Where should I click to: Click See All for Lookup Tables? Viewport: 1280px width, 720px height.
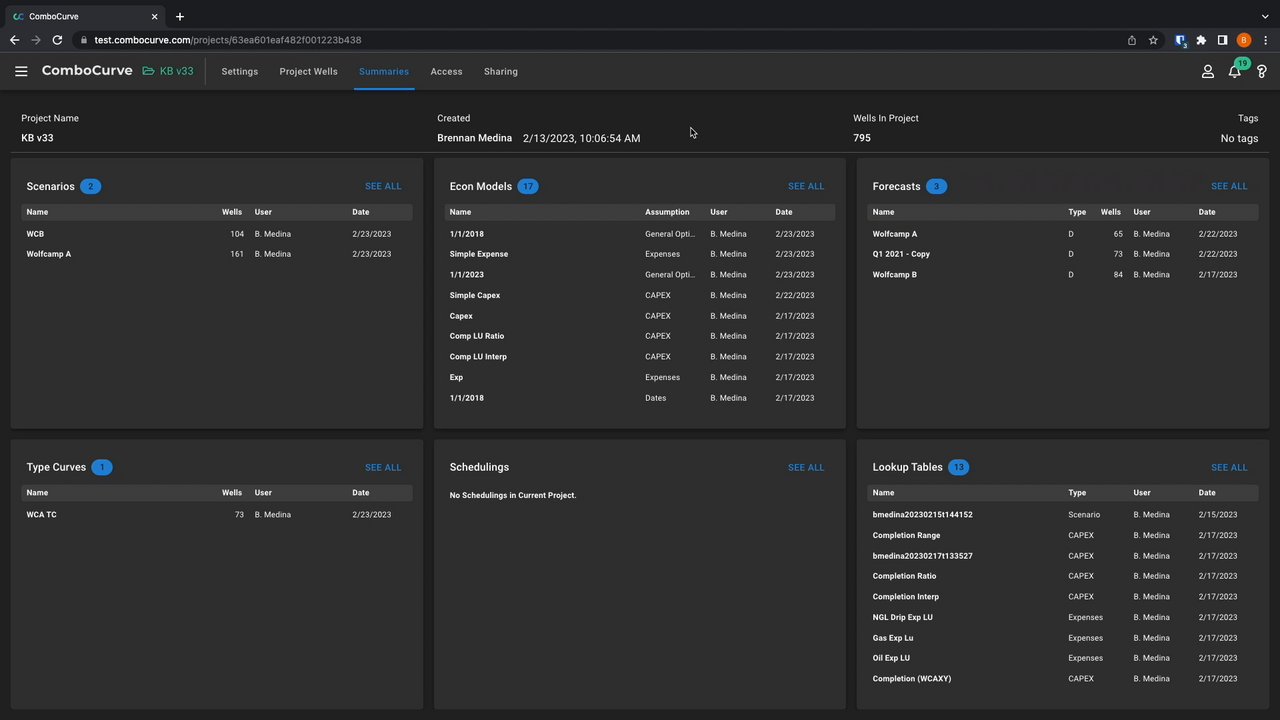tap(1229, 467)
